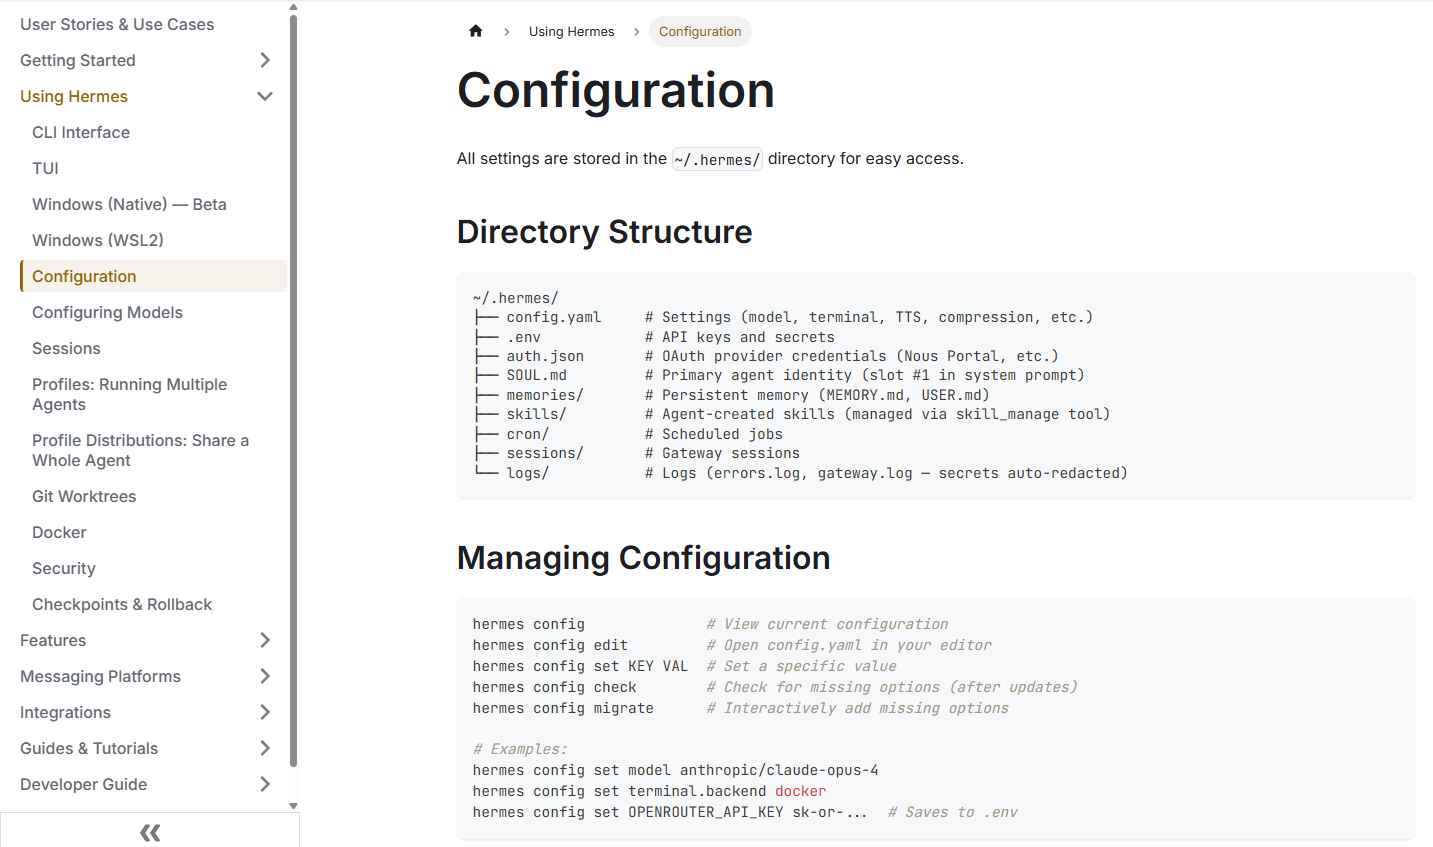1433x847 pixels.
Task: Expand the Developer Guide chevron
Action: tap(265, 784)
